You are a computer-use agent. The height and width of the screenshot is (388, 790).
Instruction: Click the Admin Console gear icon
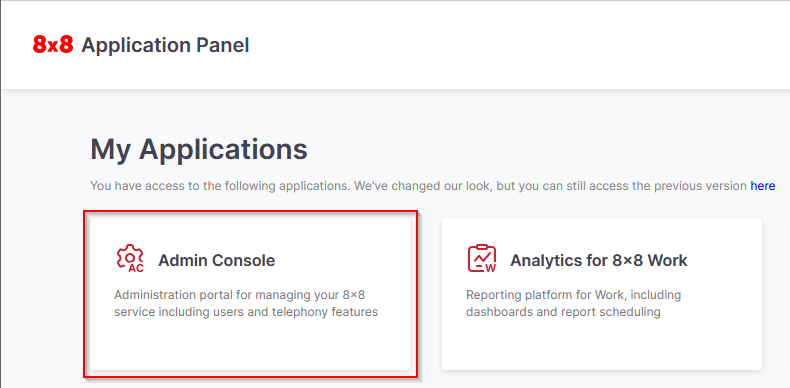coord(129,258)
